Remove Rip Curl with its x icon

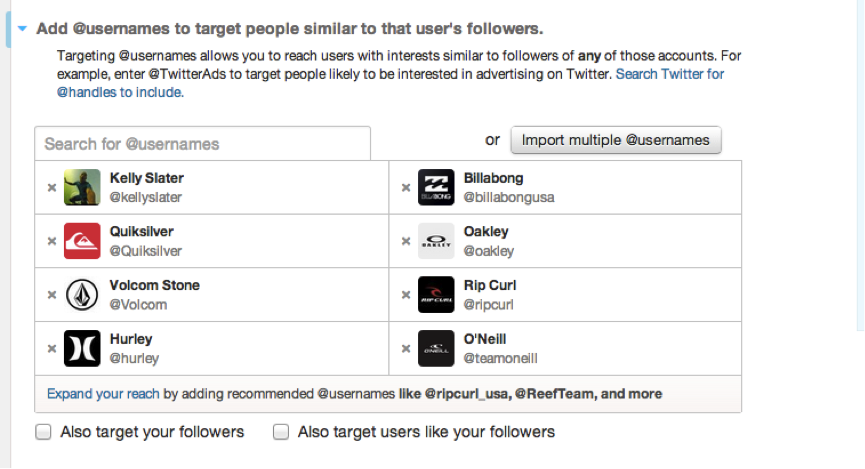pyautogui.click(x=406, y=295)
